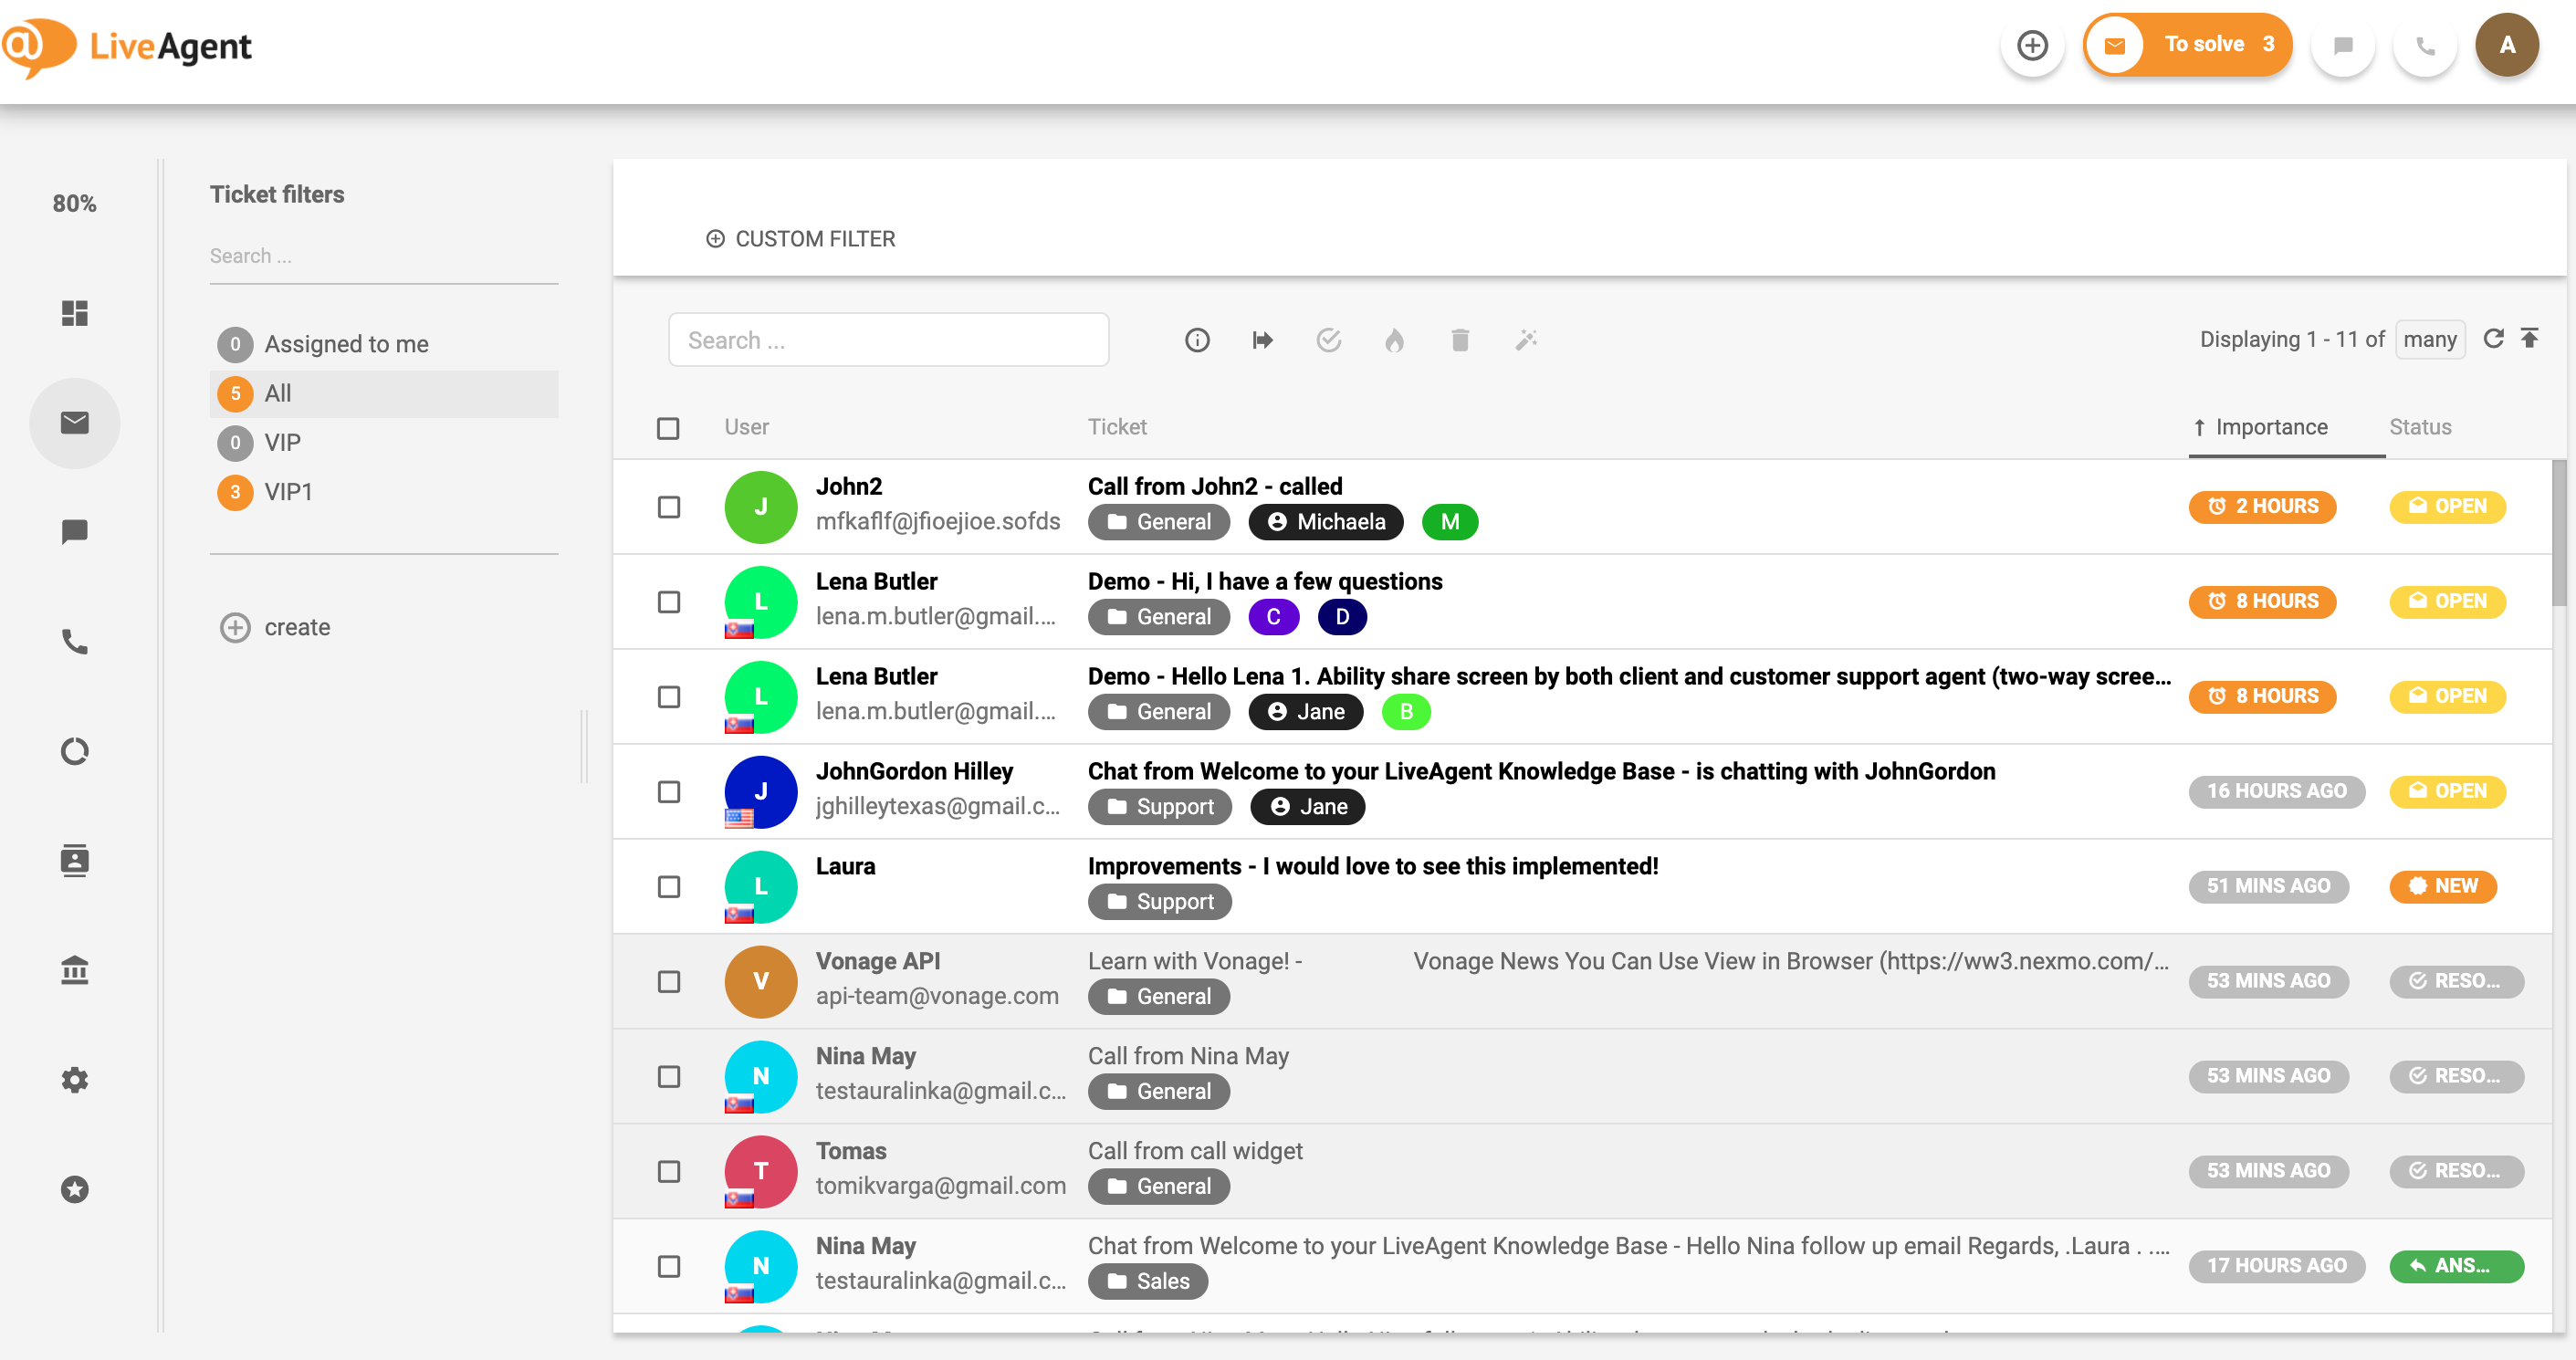Click create to add a ticket filter
This screenshot has width=2576, height=1360.
click(x=297, y=627)
